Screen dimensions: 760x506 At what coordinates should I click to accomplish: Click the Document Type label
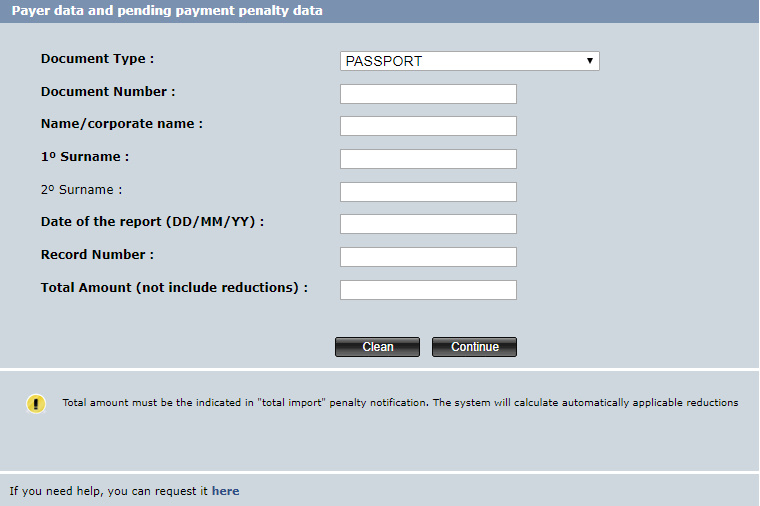click(97, 59)
